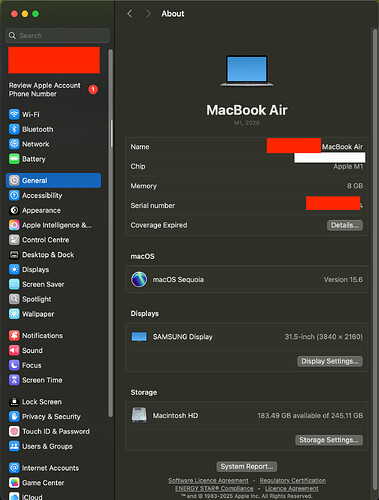
Task: Click the iCloud item in sidebar
Action: [26, 497]
